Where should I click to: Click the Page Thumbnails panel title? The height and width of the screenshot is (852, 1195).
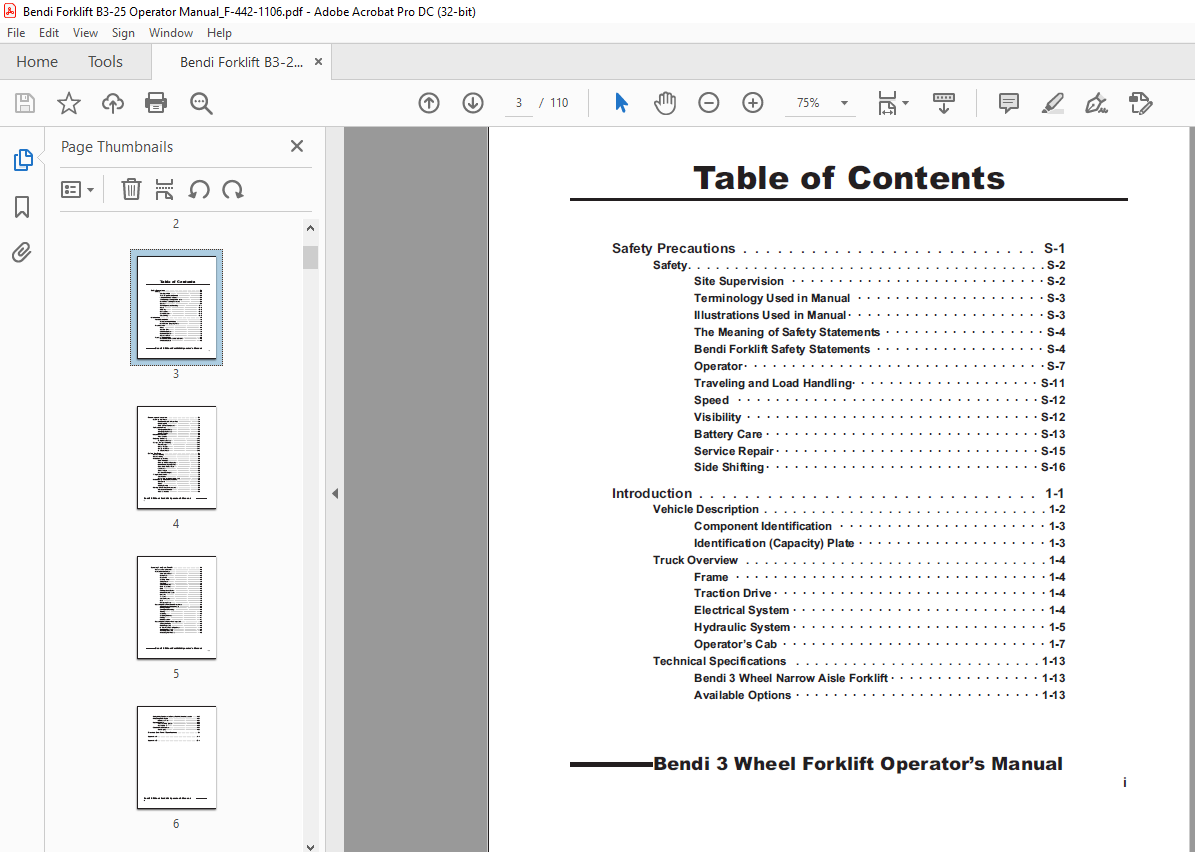(x=117, y=147)
